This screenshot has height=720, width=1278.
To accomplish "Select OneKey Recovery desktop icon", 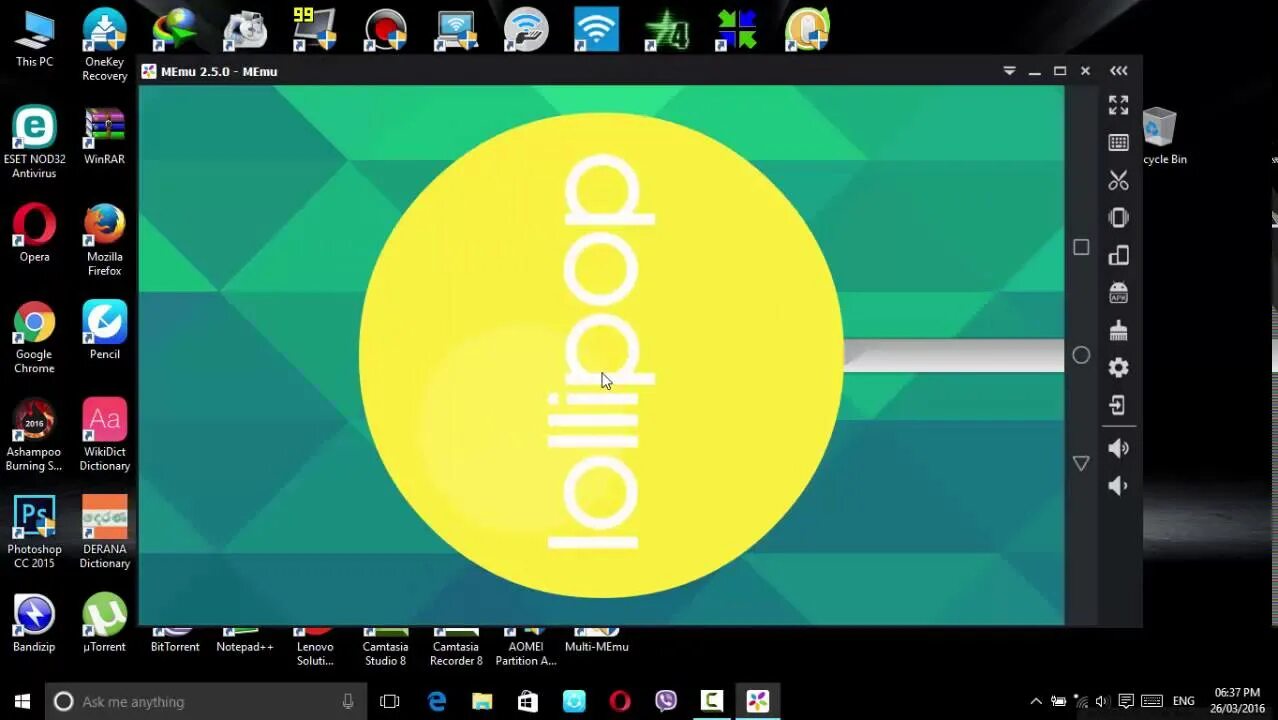I will pos(105,45).
